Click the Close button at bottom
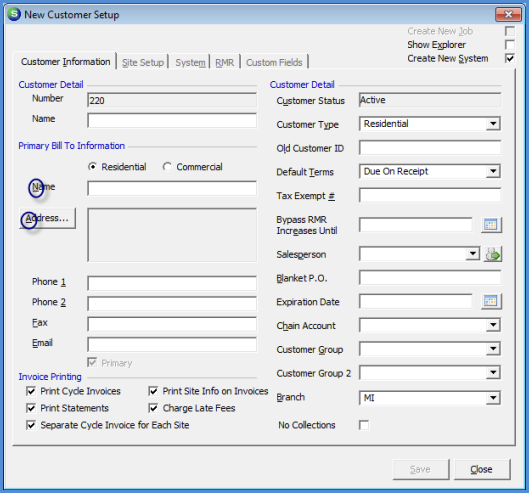This screenshot has width=529, height=493. coord(482,469)
